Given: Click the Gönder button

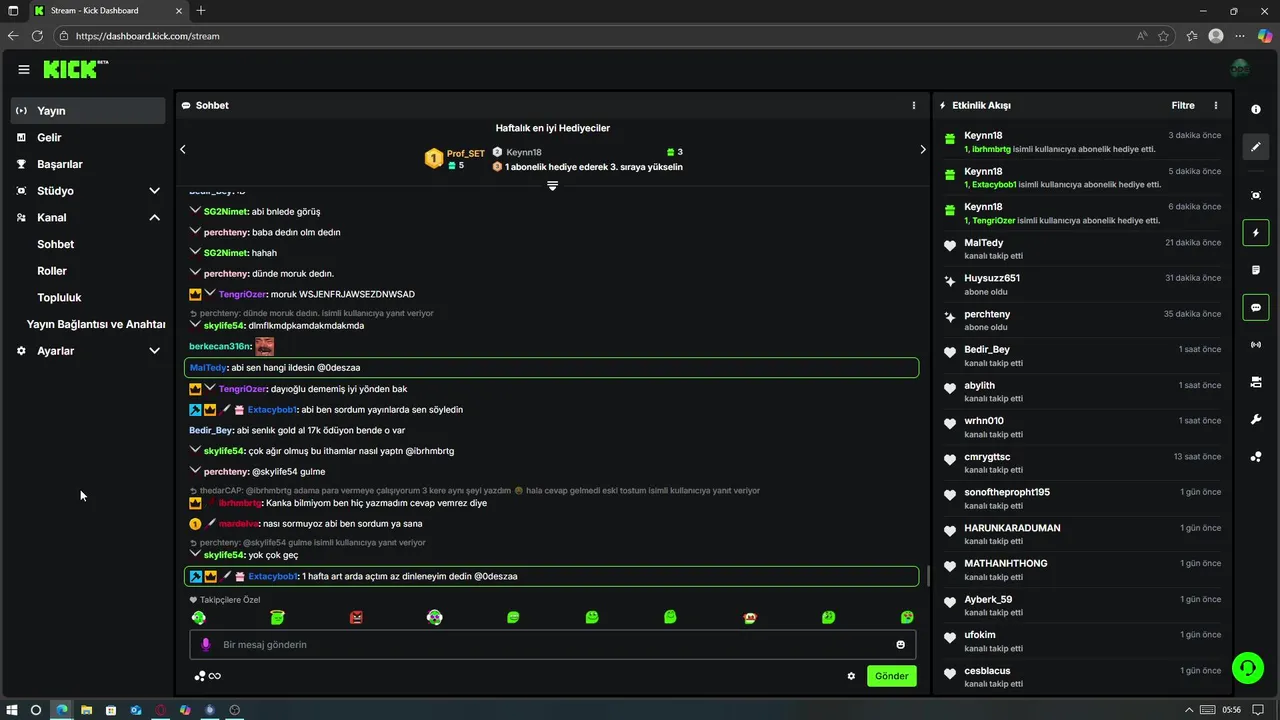Looking at the screenshot, I should point(891,676).
